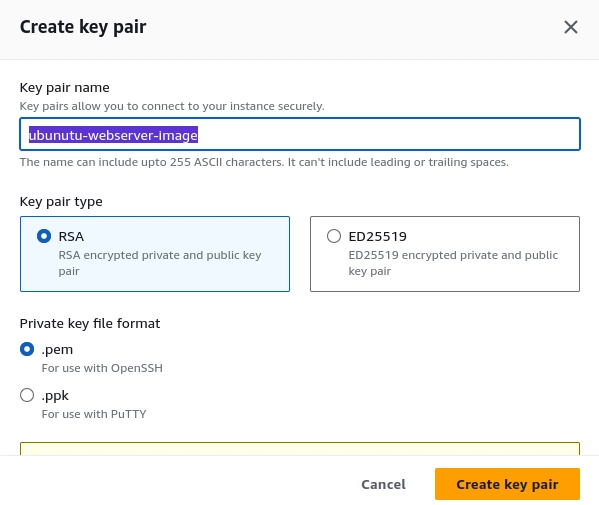The height and width of the screenshot is (505, 599).
Task: Click the Private key file format heading
Action: 90,324
